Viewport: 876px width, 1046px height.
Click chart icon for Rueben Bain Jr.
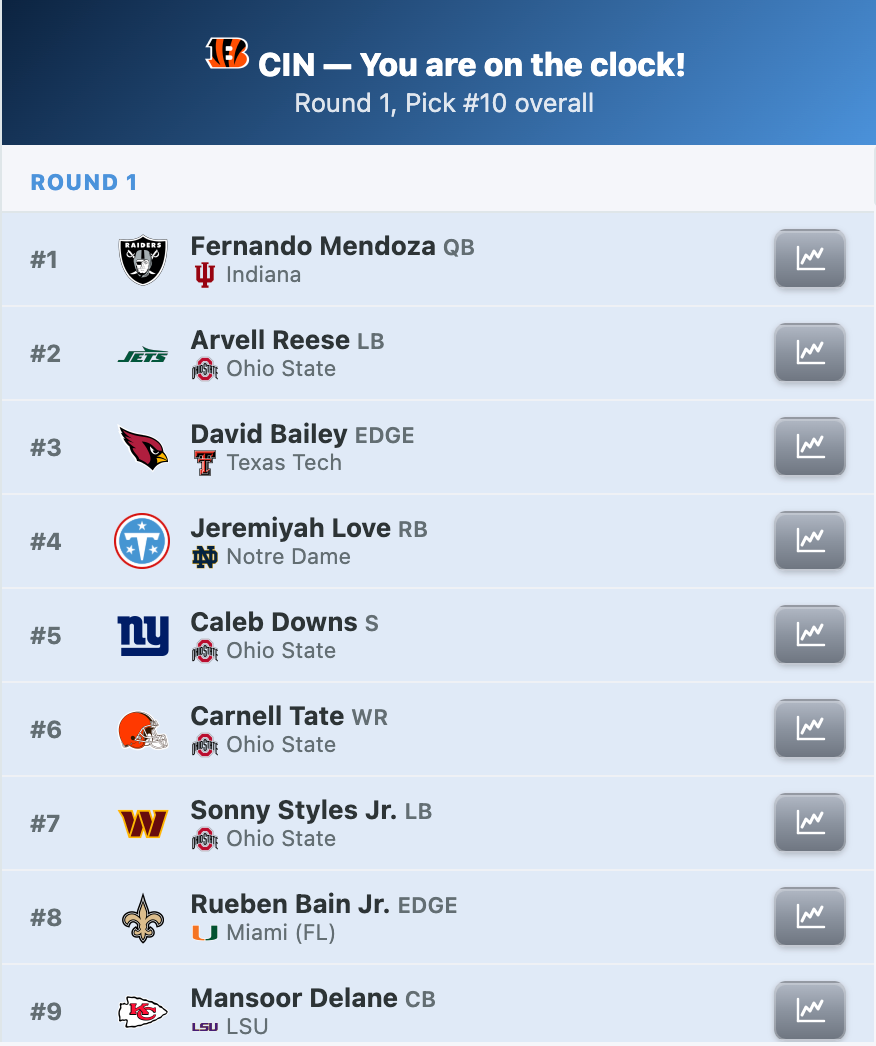point(810,916)
